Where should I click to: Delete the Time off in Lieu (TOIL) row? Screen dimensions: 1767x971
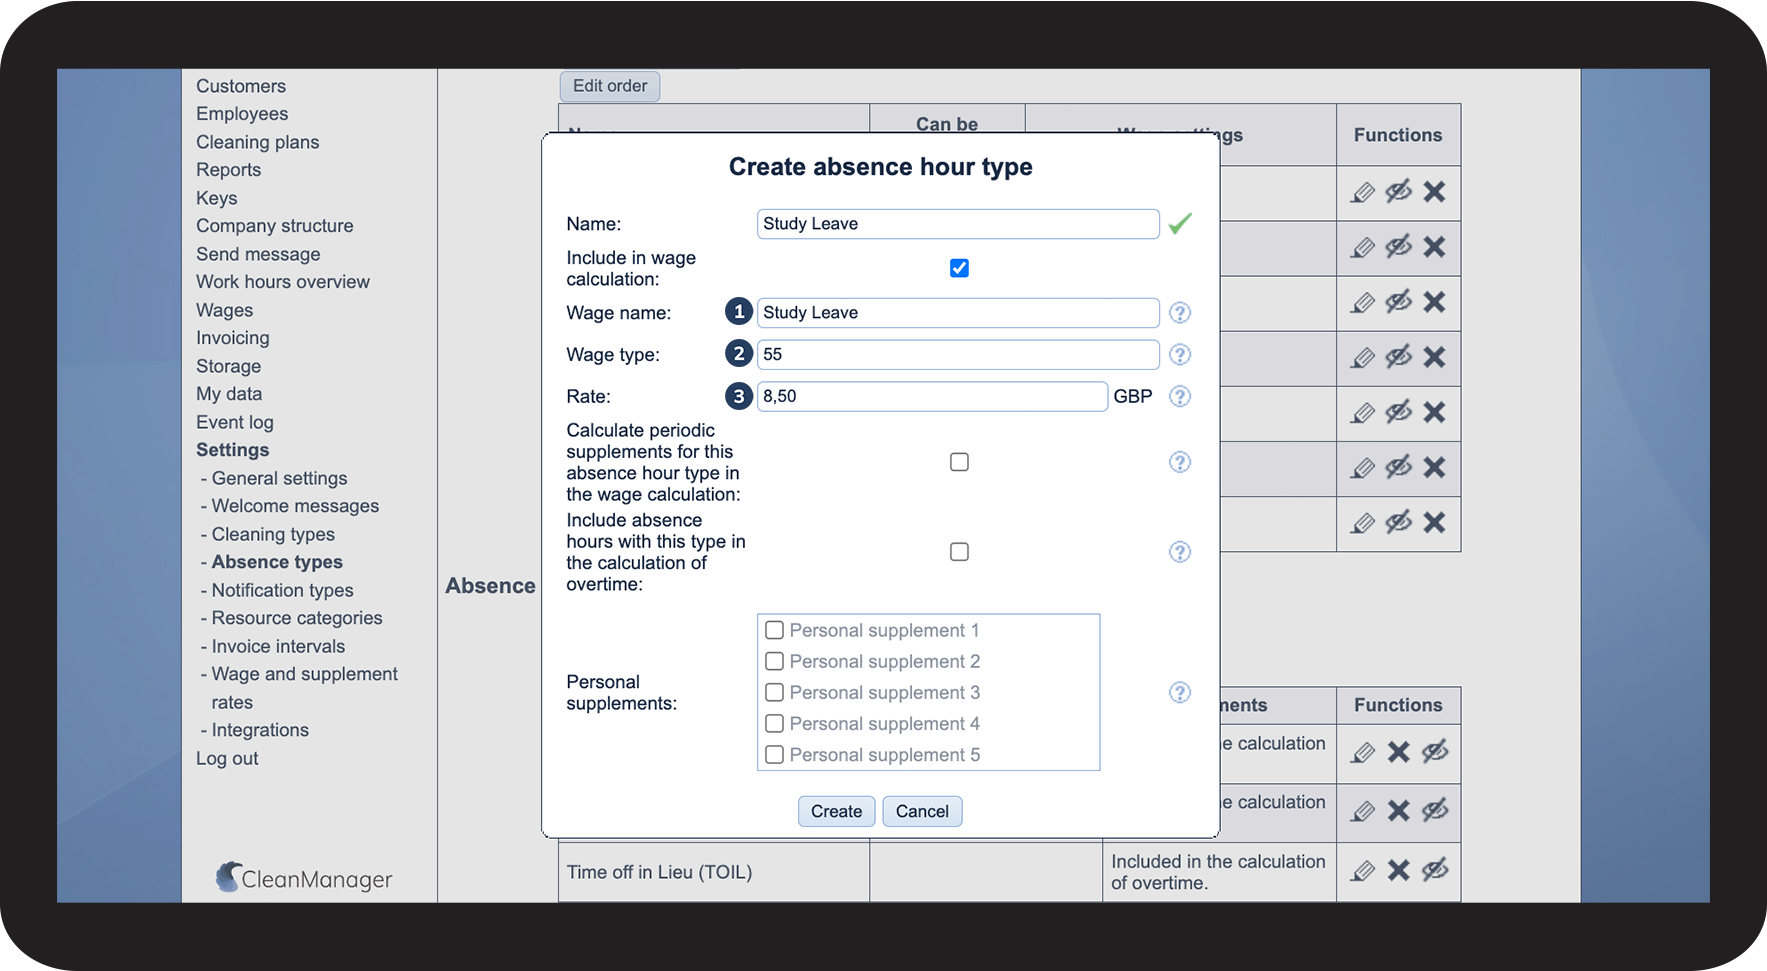1398,871
